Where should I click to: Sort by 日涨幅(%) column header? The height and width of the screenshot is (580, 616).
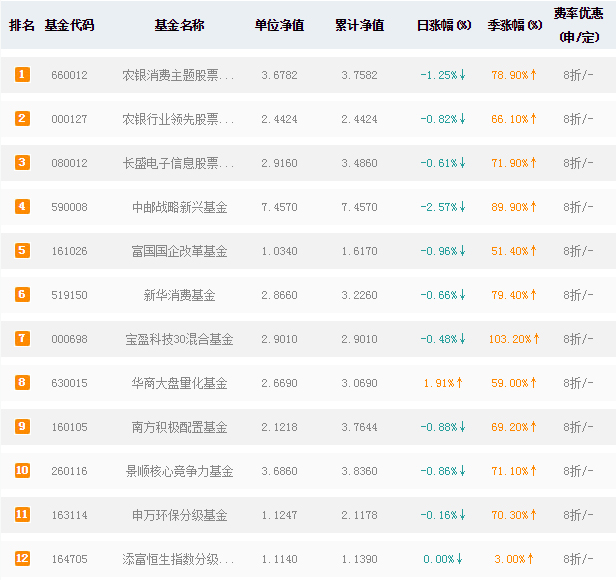[444, 25]
